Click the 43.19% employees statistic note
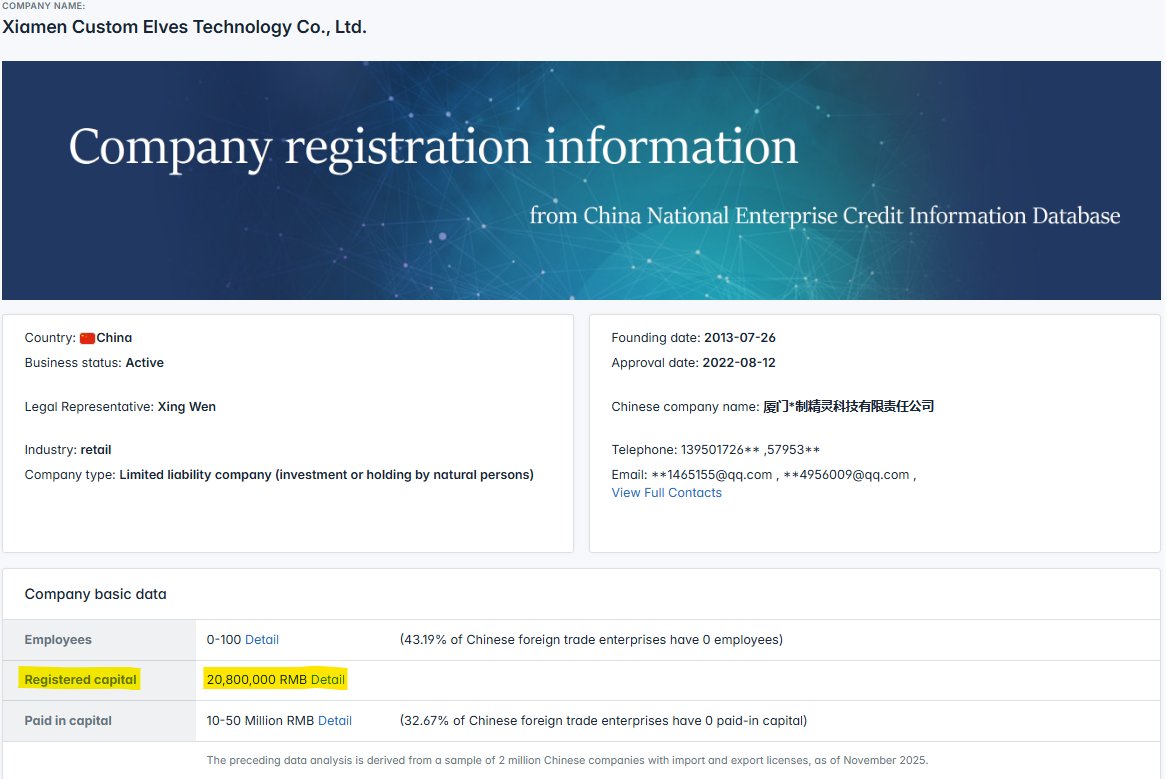The image size is (1167, 779). pos(591,640)
